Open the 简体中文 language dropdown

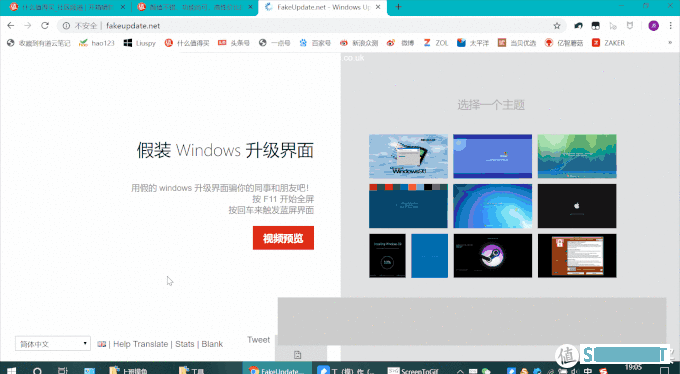(x=53, y=344)
